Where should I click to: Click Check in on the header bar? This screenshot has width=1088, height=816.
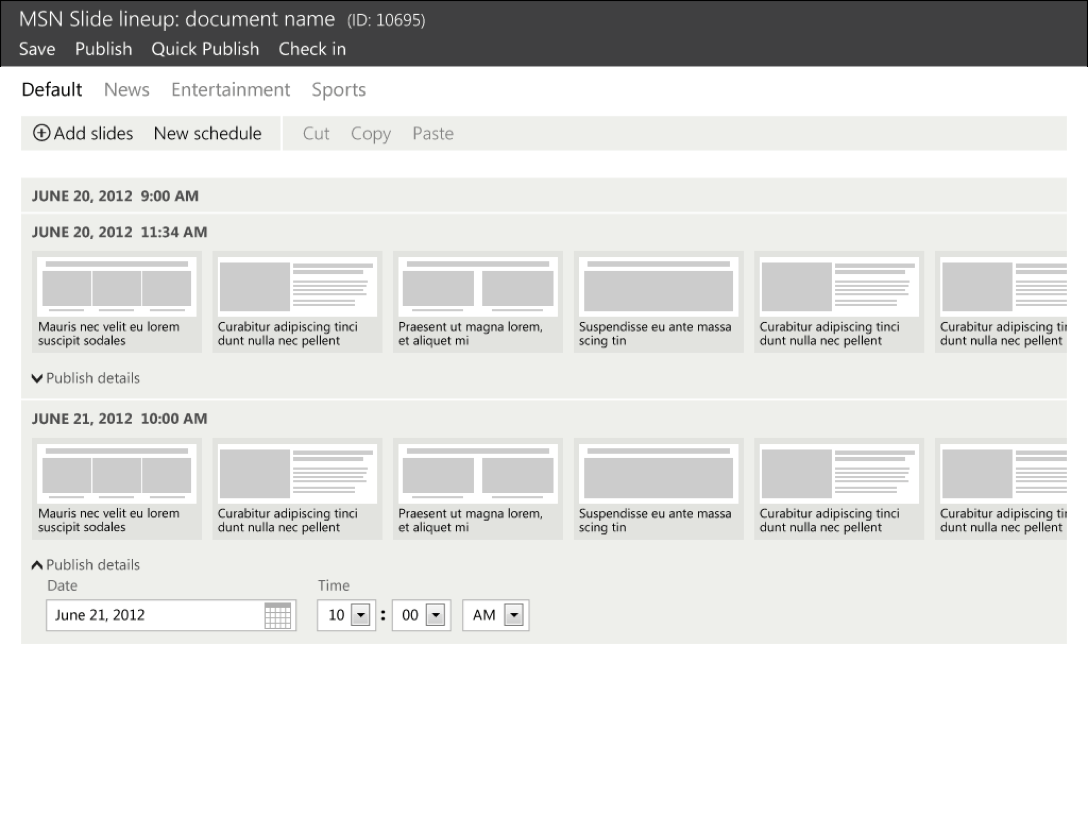pos(312,49)
